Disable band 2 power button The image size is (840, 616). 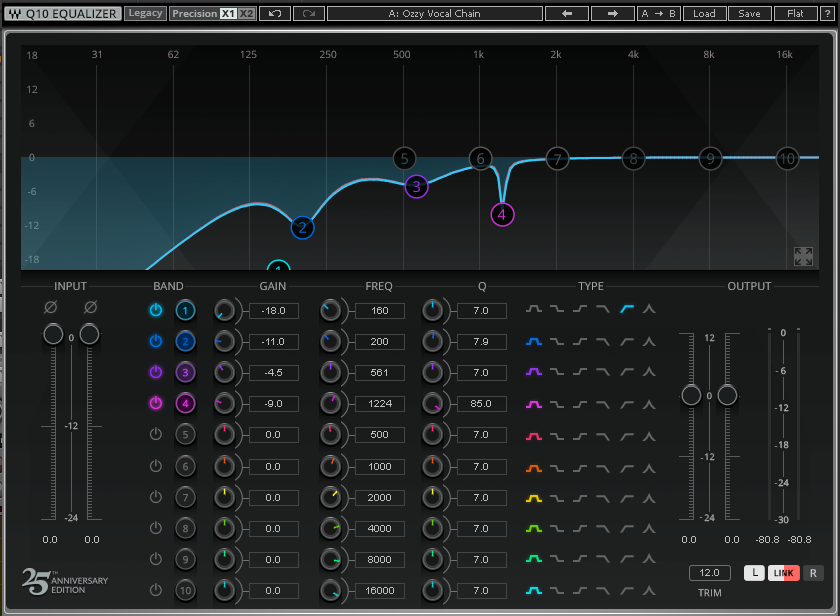click(x=156, y=341)
